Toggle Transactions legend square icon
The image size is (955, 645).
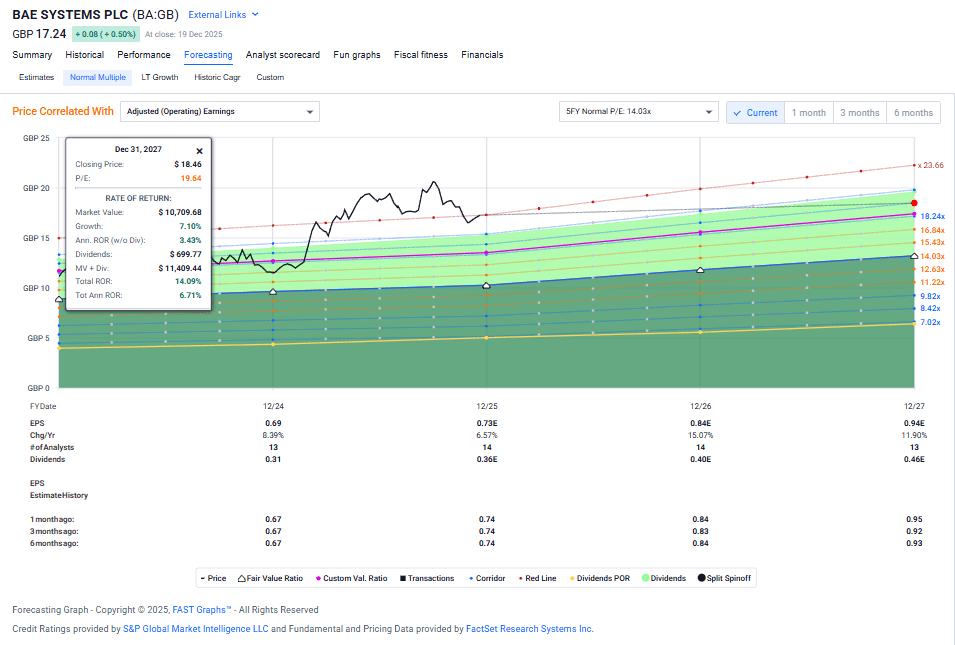point(402,578)
